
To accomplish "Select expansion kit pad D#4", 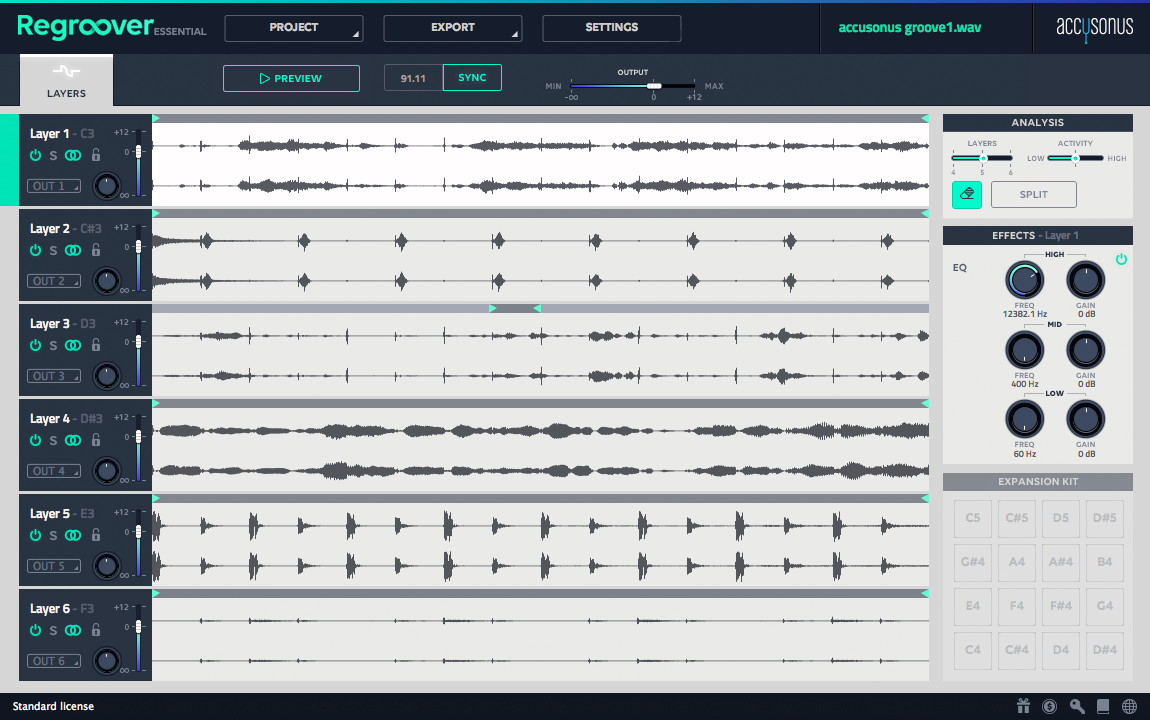I will (x=1105, y=650).
